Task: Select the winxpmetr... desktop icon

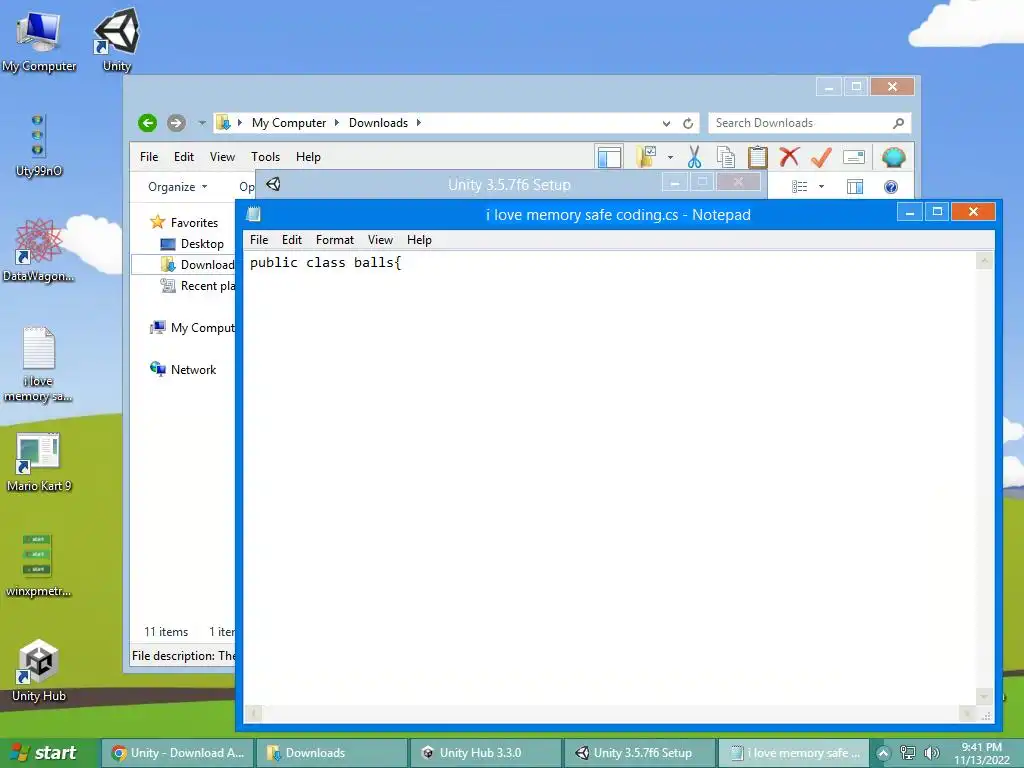Action: pyautogui.click(x=39, y=566)
